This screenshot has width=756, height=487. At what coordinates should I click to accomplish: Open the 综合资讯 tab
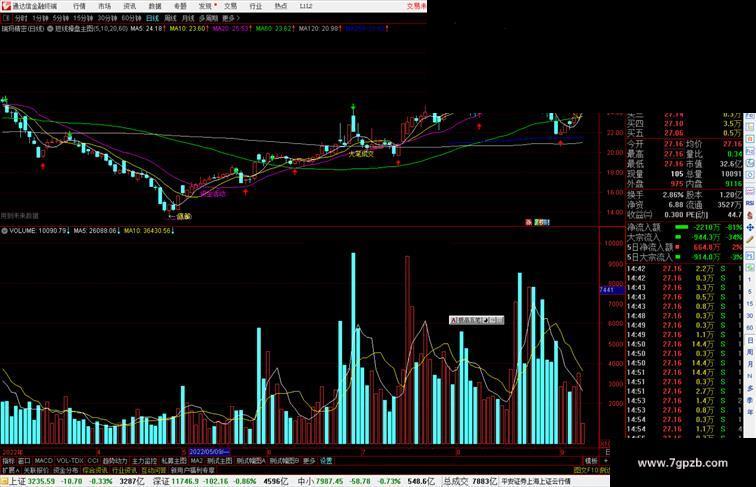94,470
